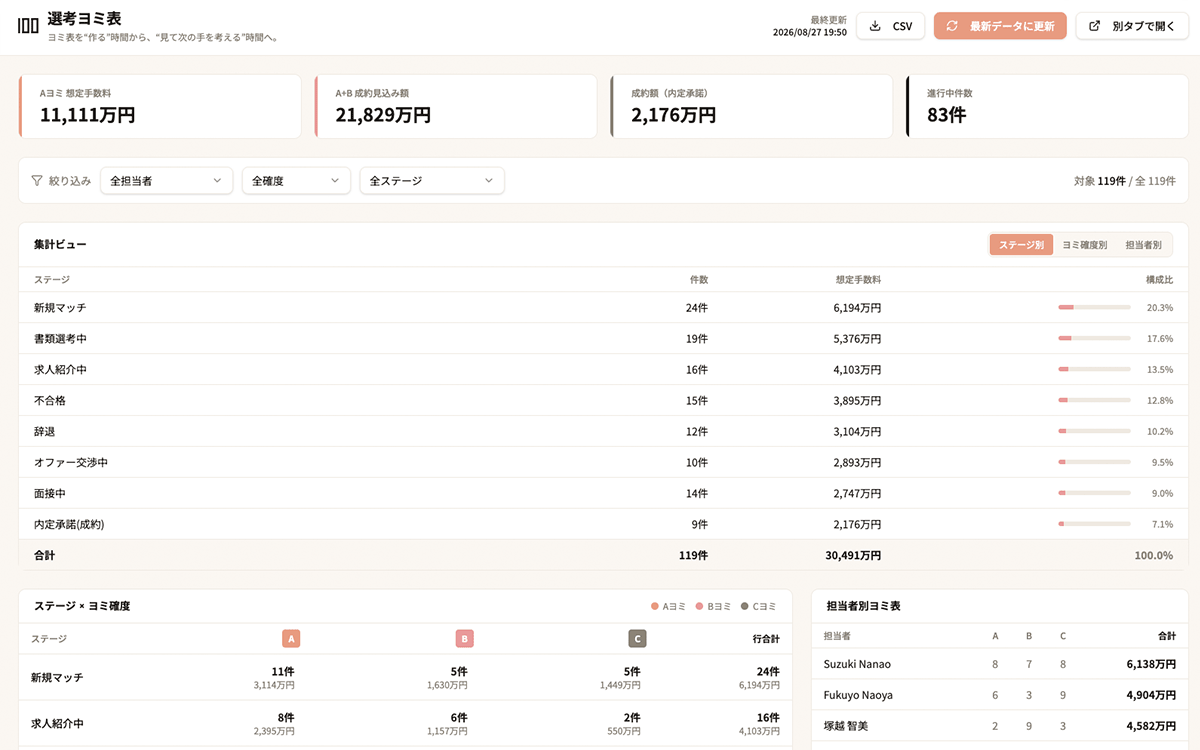
Task: Open the 全担当者 dropdown
Action: [166, 181]
